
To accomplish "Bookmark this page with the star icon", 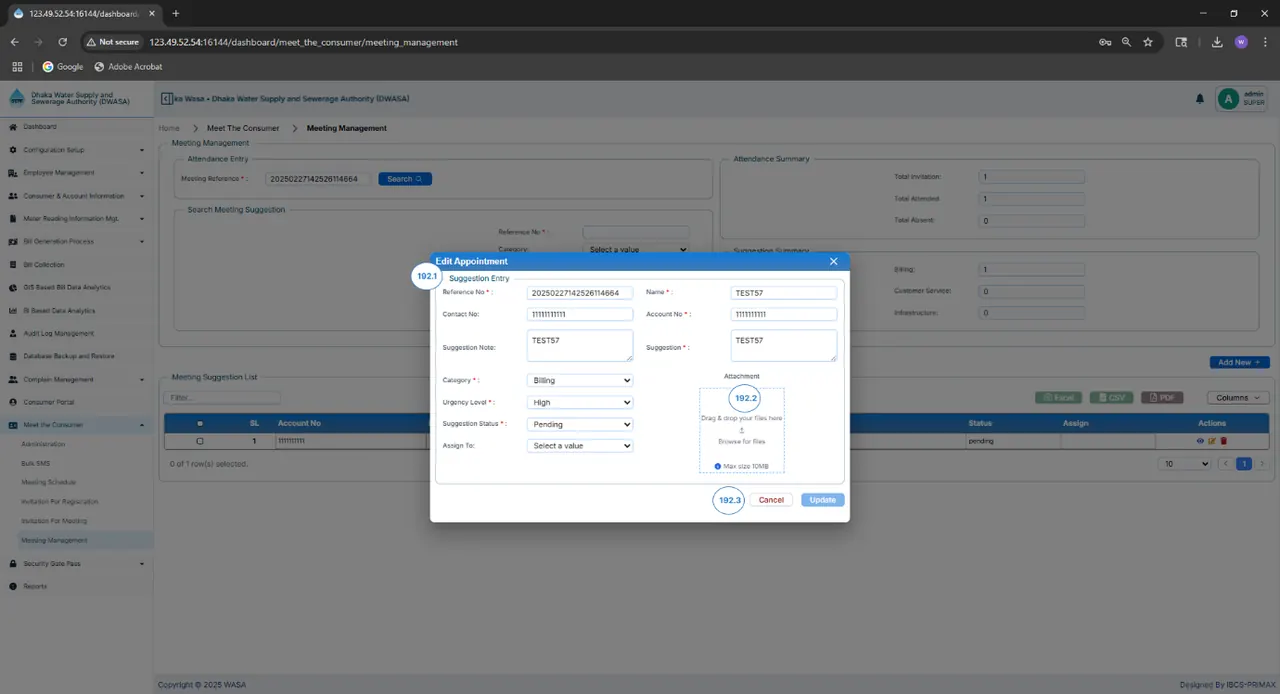I will click(x=1148, y=42).
